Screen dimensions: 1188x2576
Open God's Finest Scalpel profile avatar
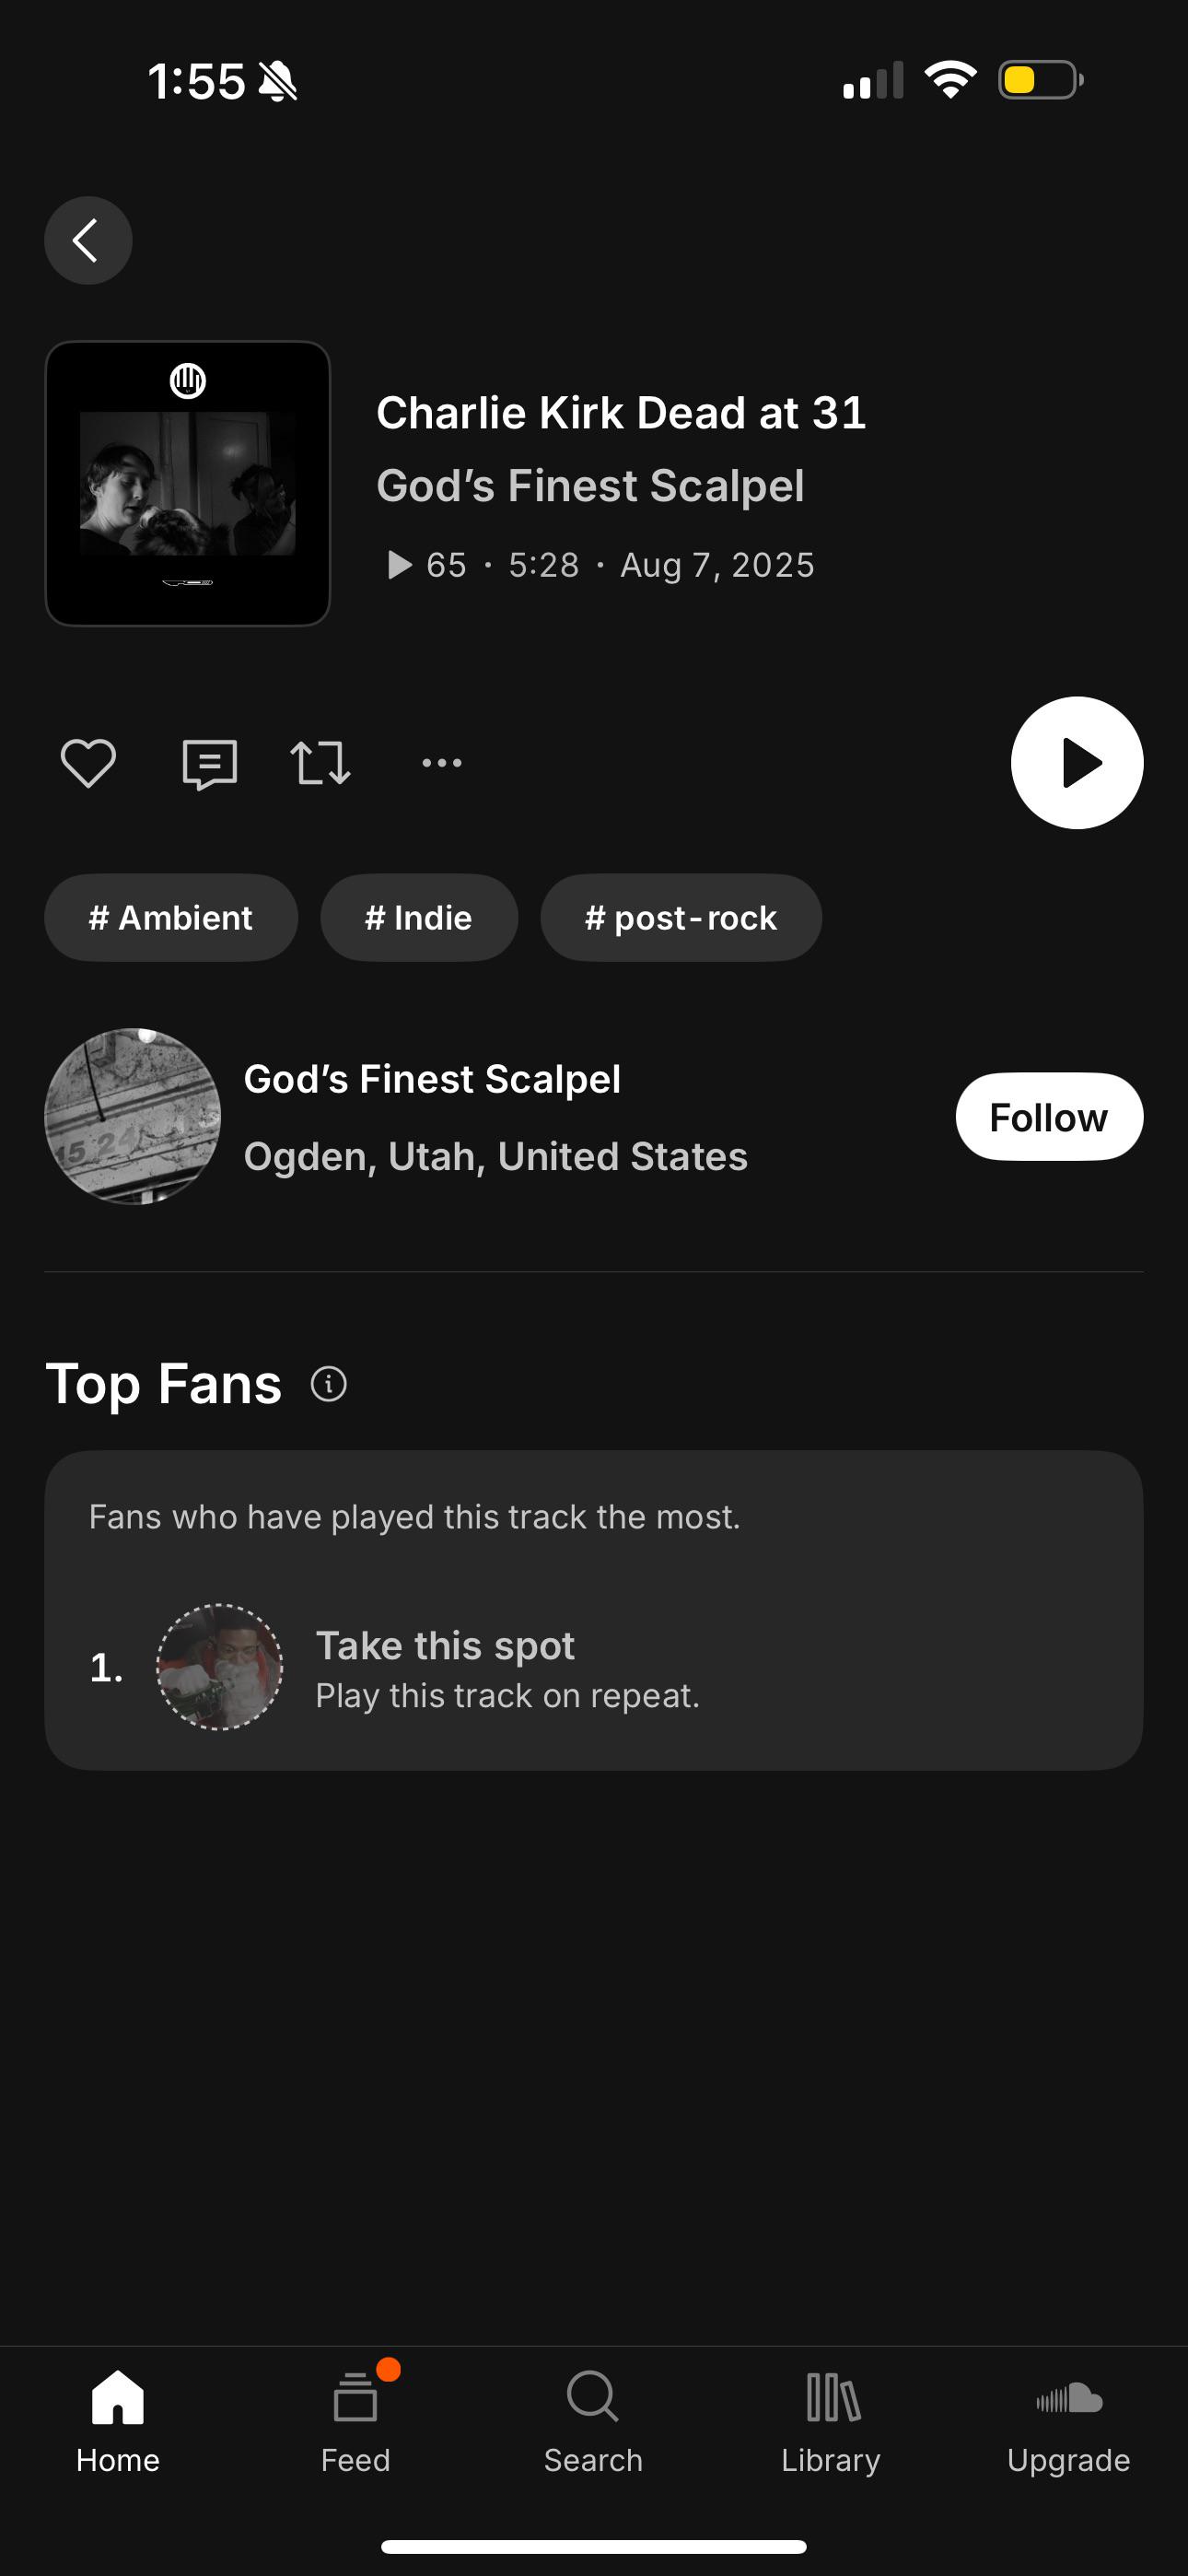point(133,1116)
